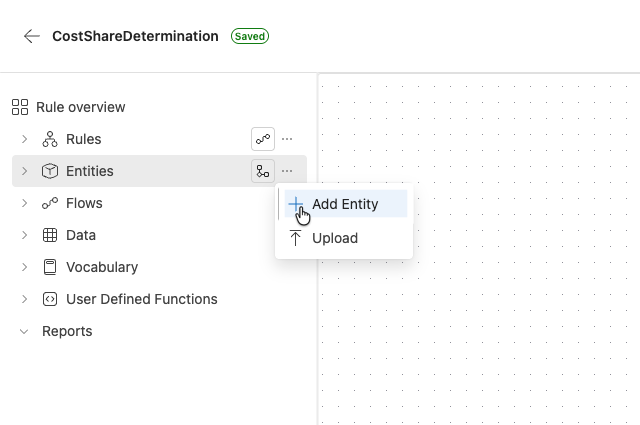The width and height of the screenshot is (640, 425).
Task: Click the plus icon beside Add Entity
Action: pos(296,204)
